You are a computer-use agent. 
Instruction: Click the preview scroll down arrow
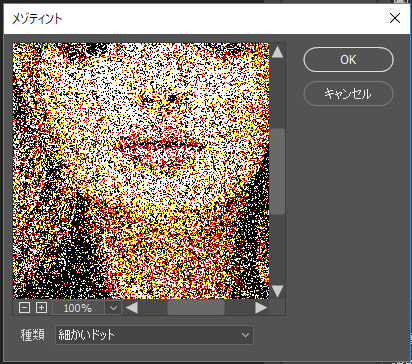point(277,291)
